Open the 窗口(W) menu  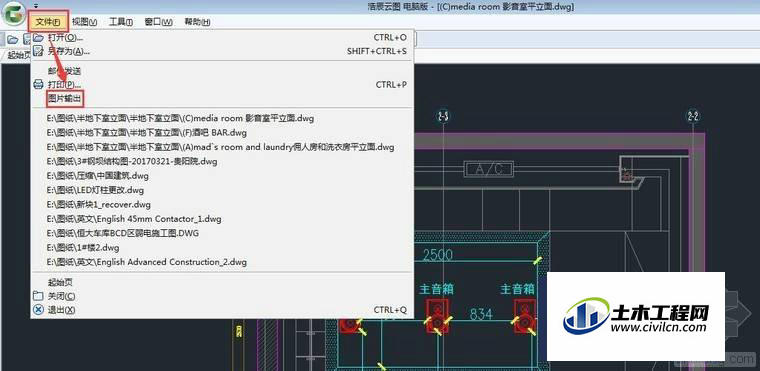[158, 22]
